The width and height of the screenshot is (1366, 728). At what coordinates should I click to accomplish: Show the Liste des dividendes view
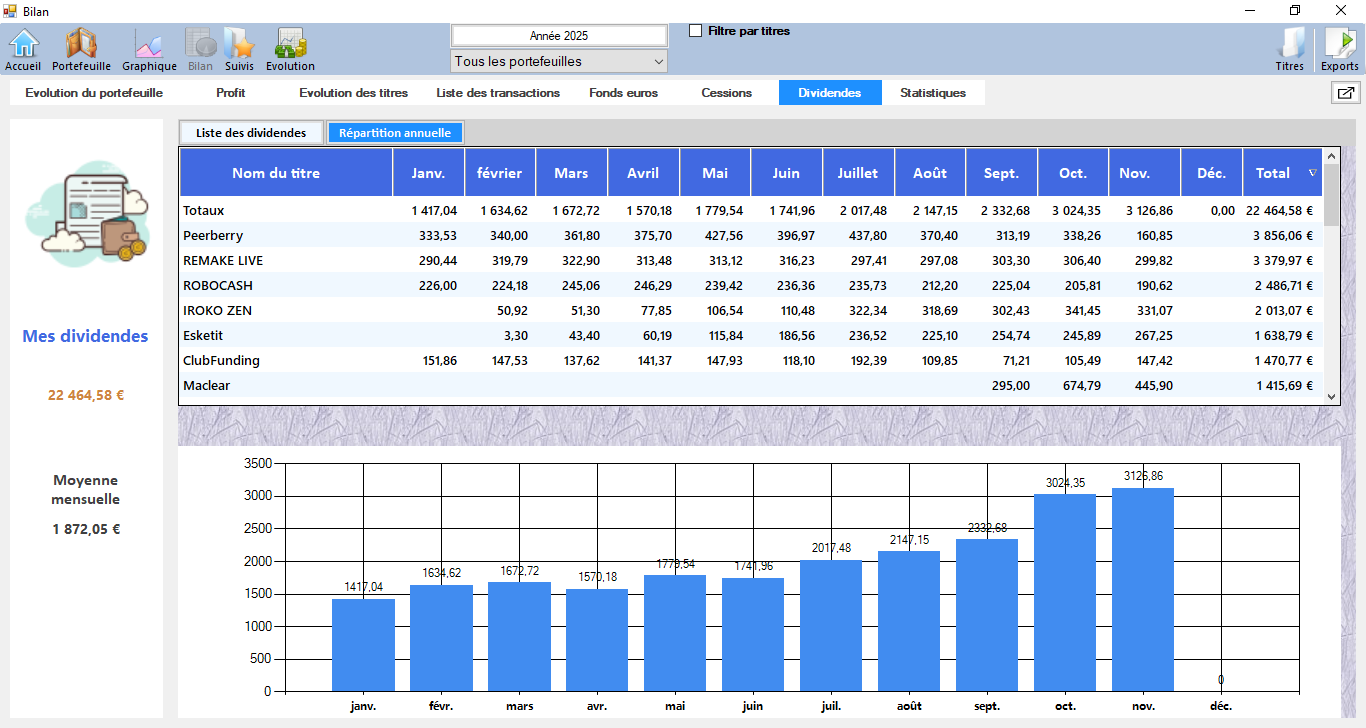(x=251, y=133)
